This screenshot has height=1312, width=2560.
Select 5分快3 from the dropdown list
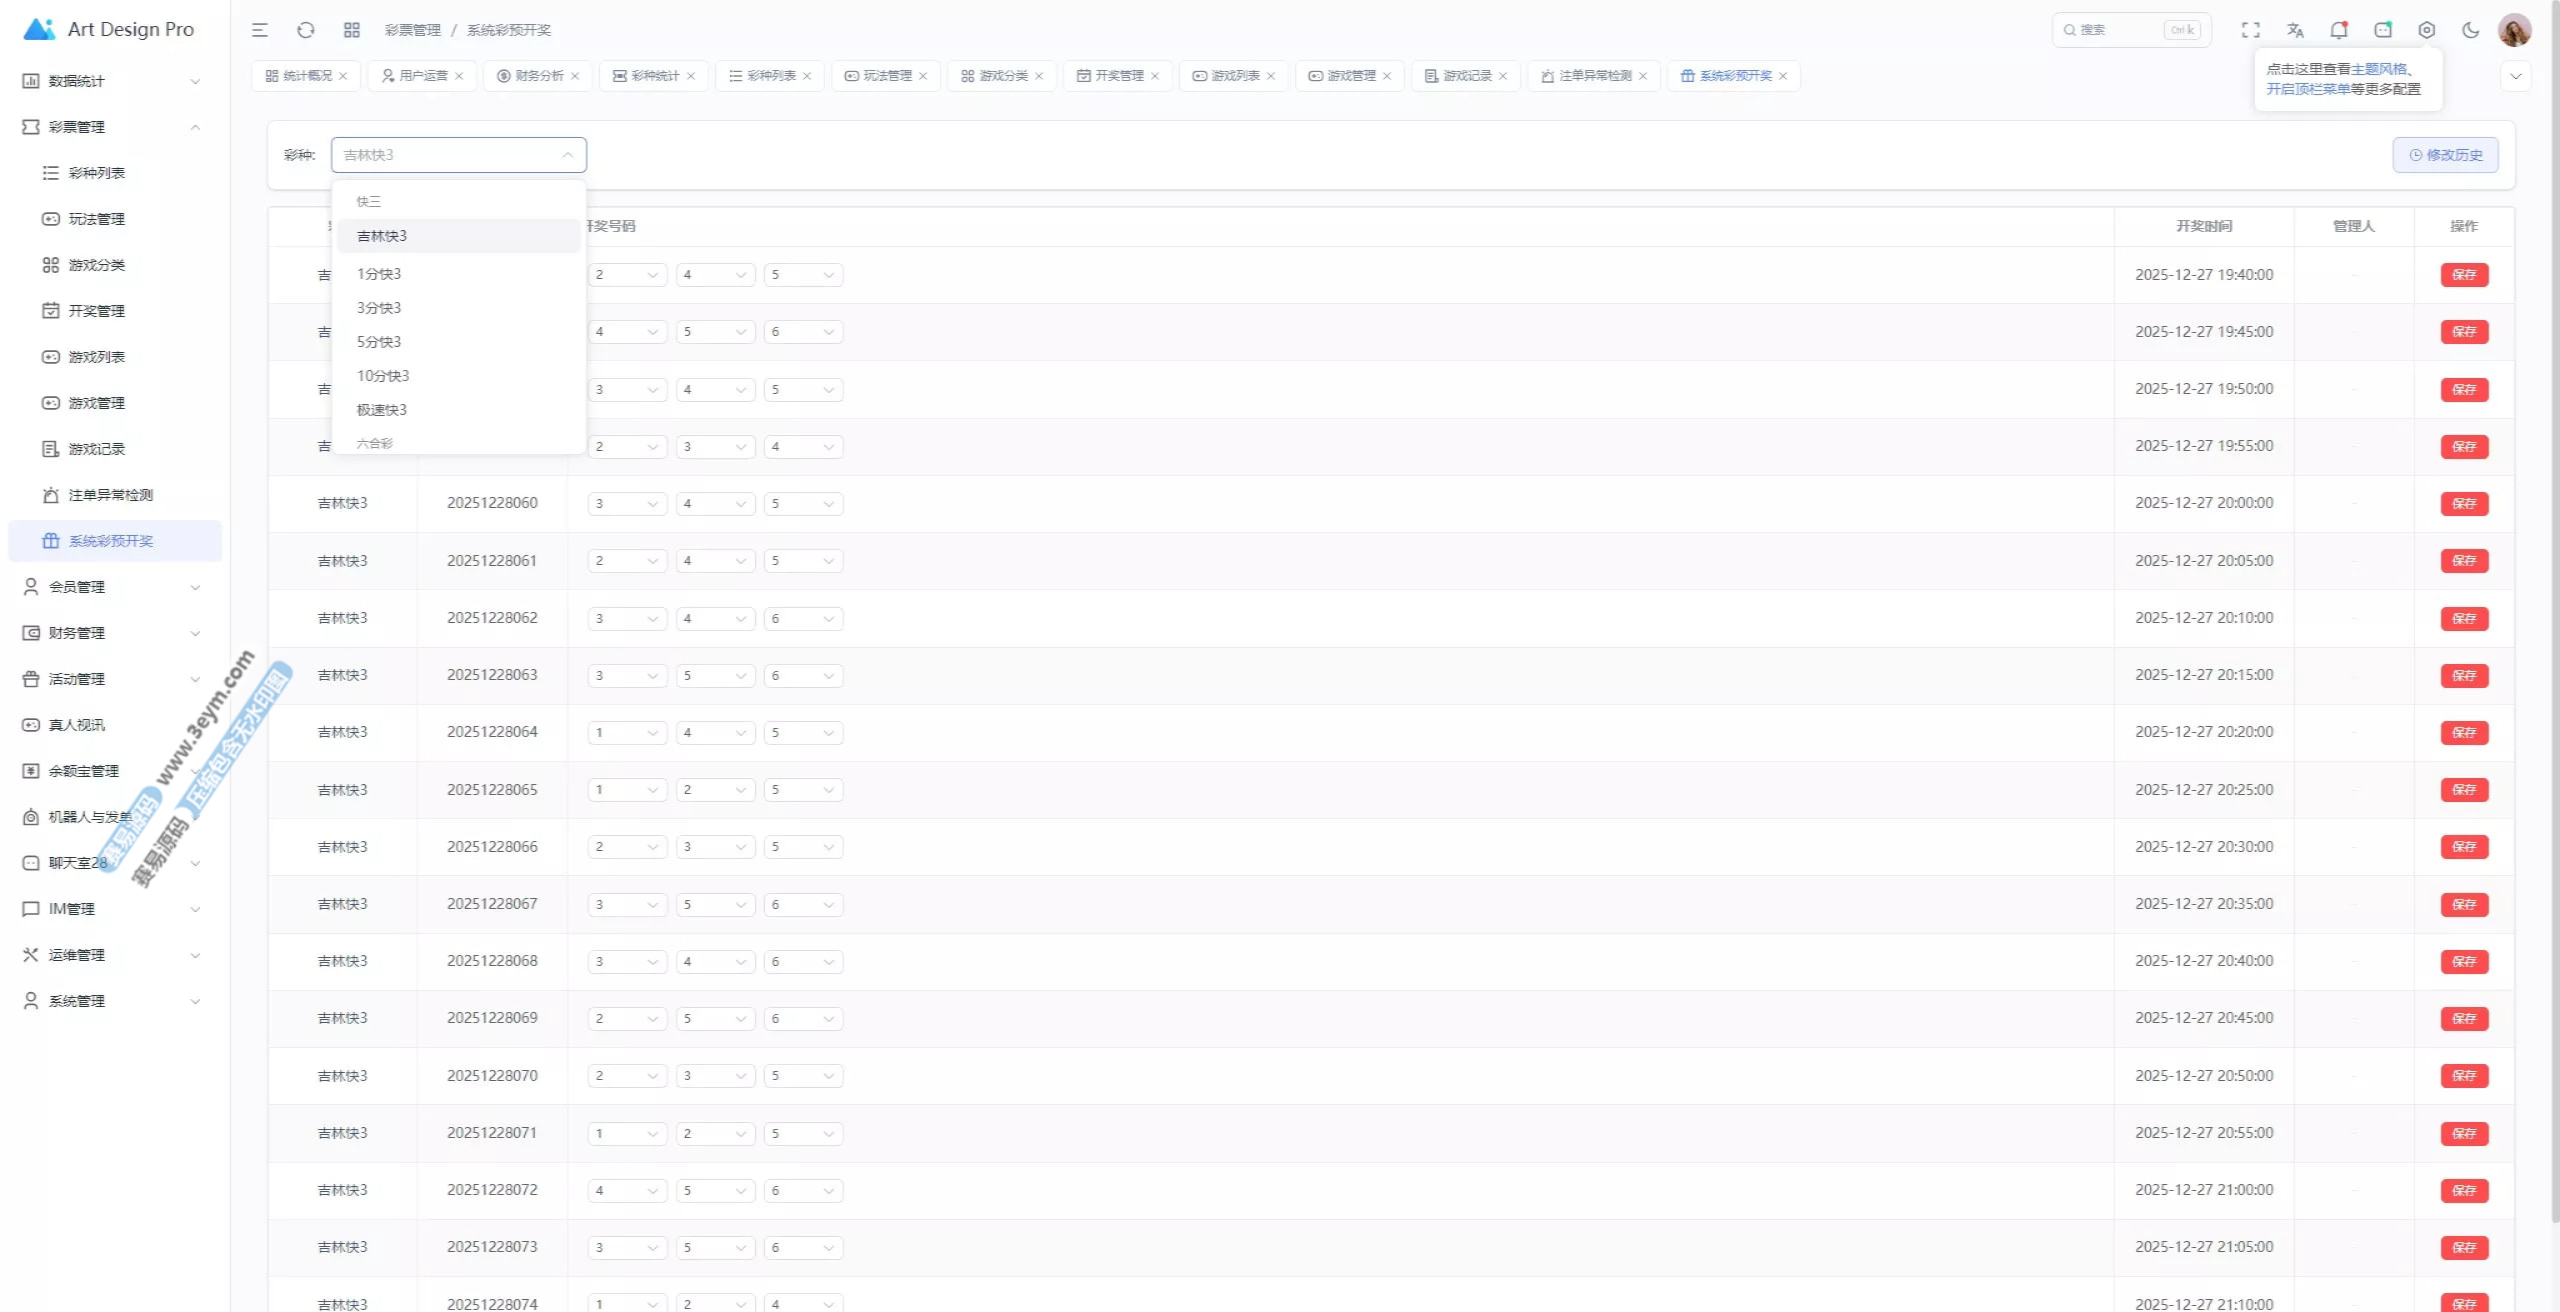tap(379, 342)
